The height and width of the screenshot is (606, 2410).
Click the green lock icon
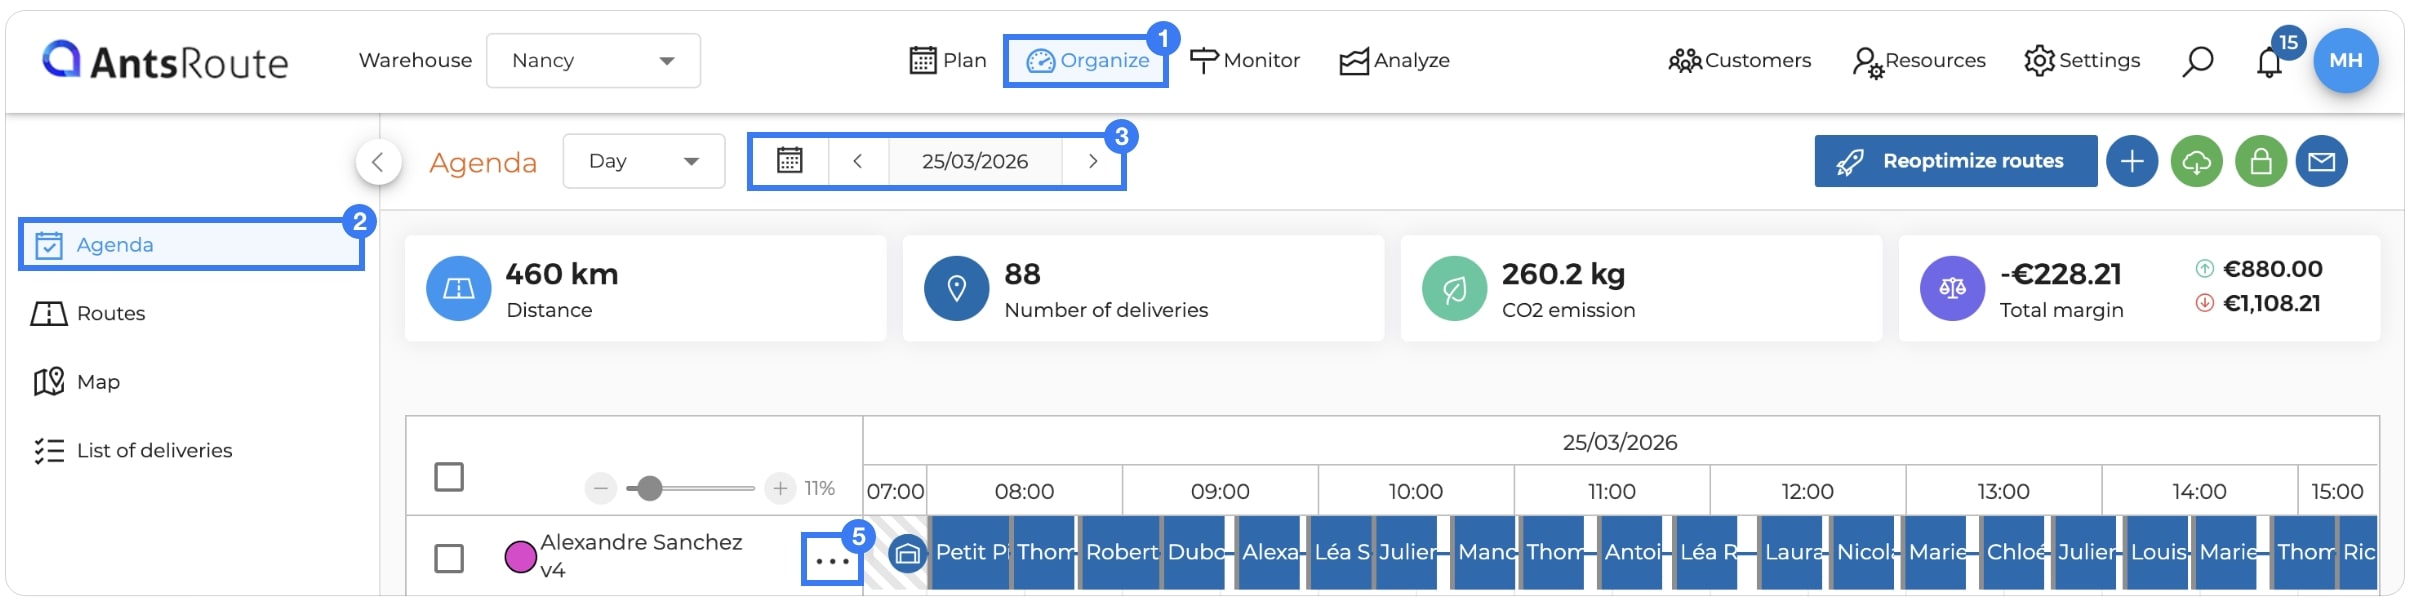point(2261,161)
